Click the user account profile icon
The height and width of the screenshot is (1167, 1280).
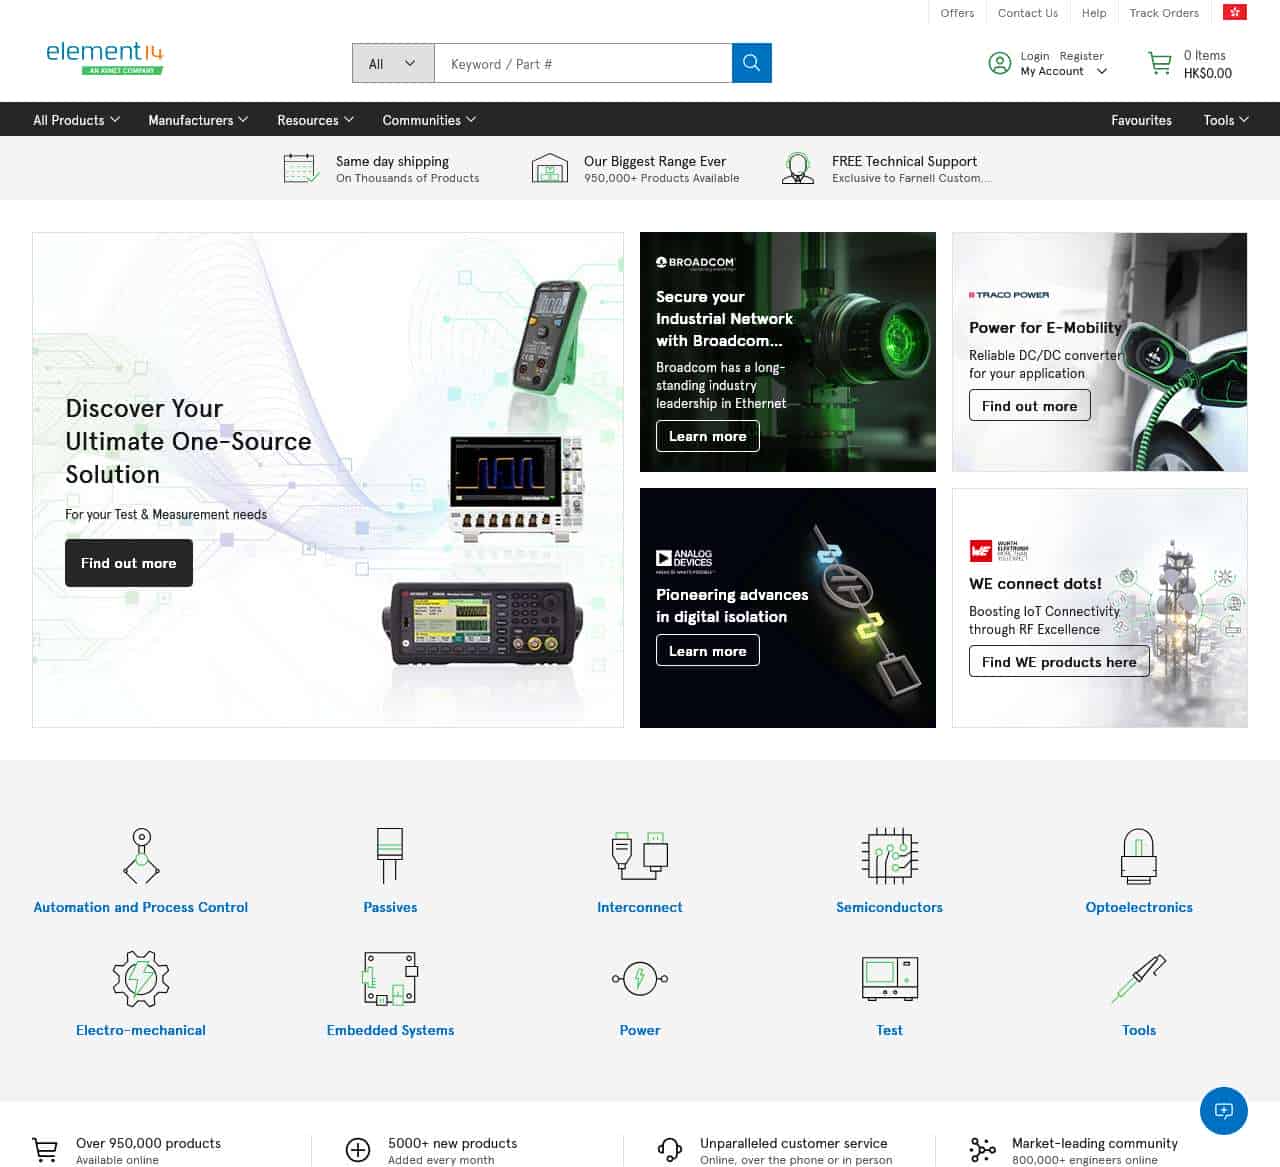click(999, 63)
